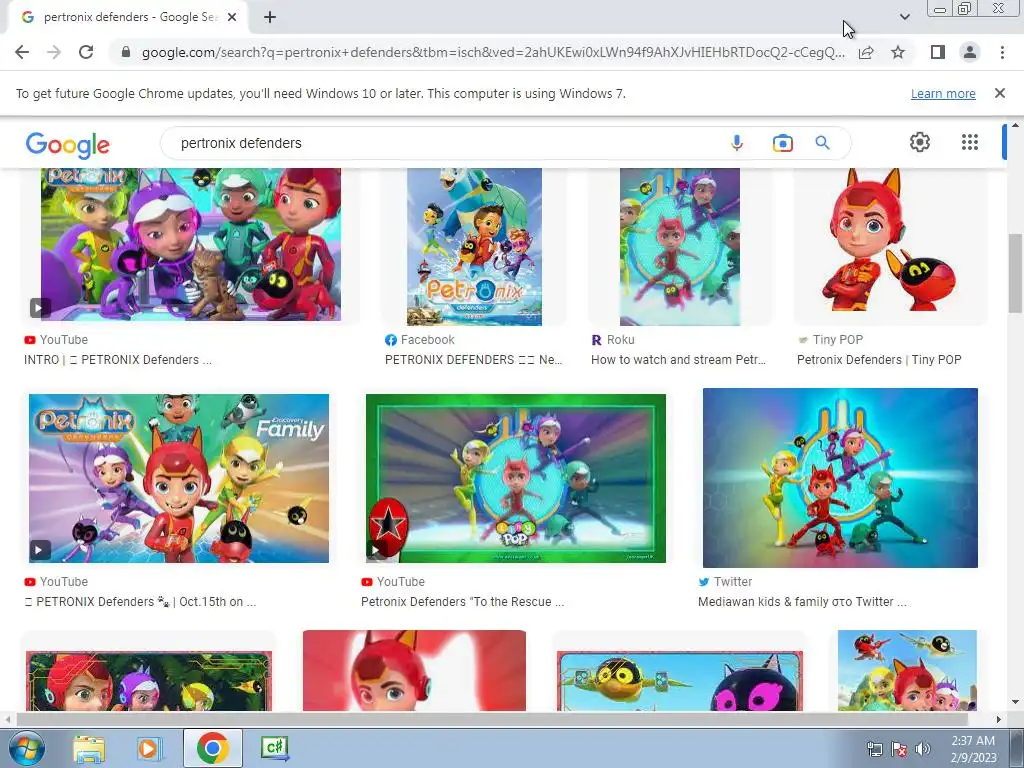Open the Facebook Petronix poster image
The width and height of the screenshot is (1024, 768).
[474, 246]
